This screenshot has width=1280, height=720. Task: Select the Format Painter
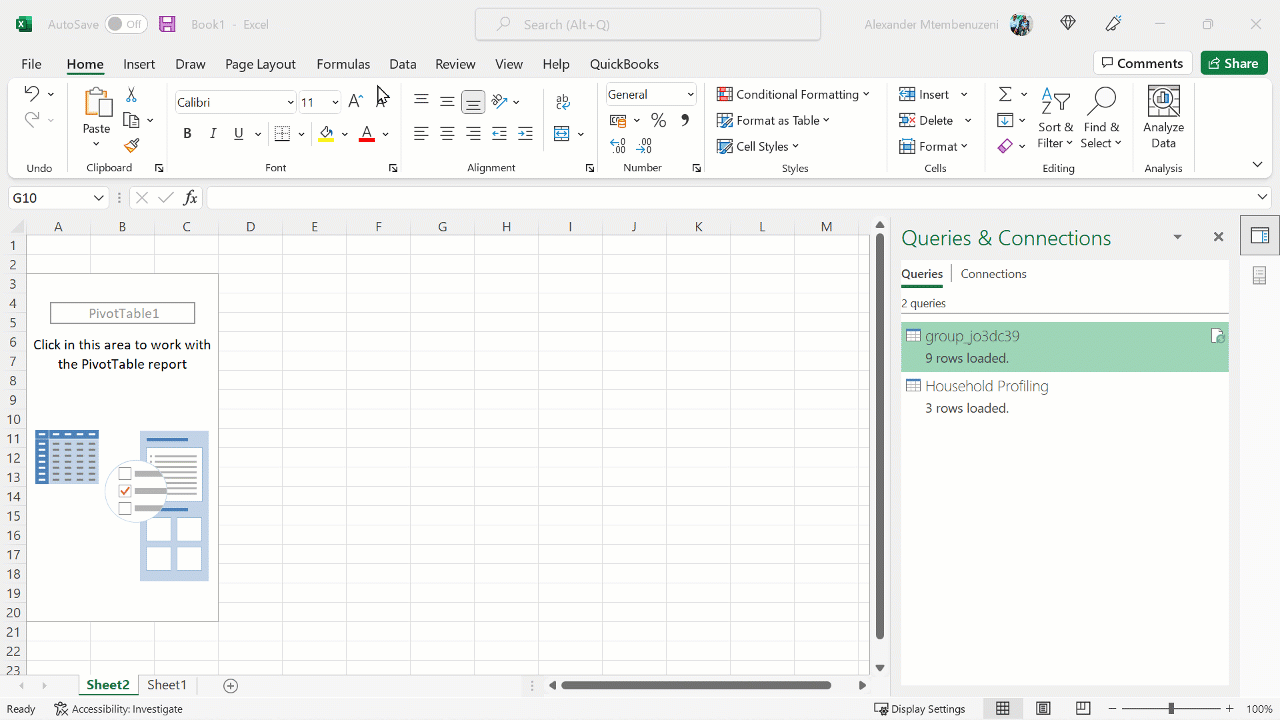pyautogui.click(x=131, y=146)
